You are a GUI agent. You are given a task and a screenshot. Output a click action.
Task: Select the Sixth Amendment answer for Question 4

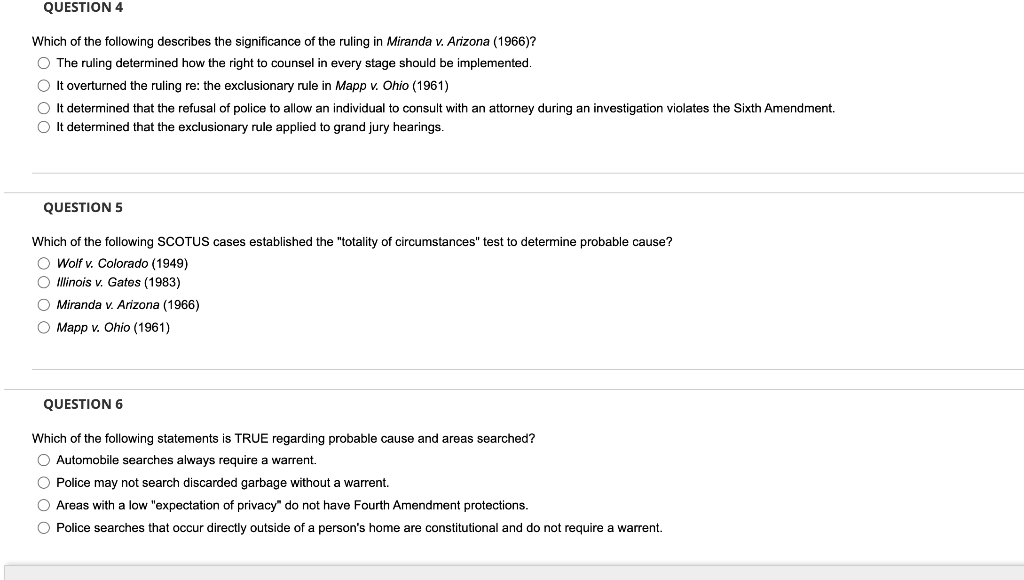pos(44,106)
